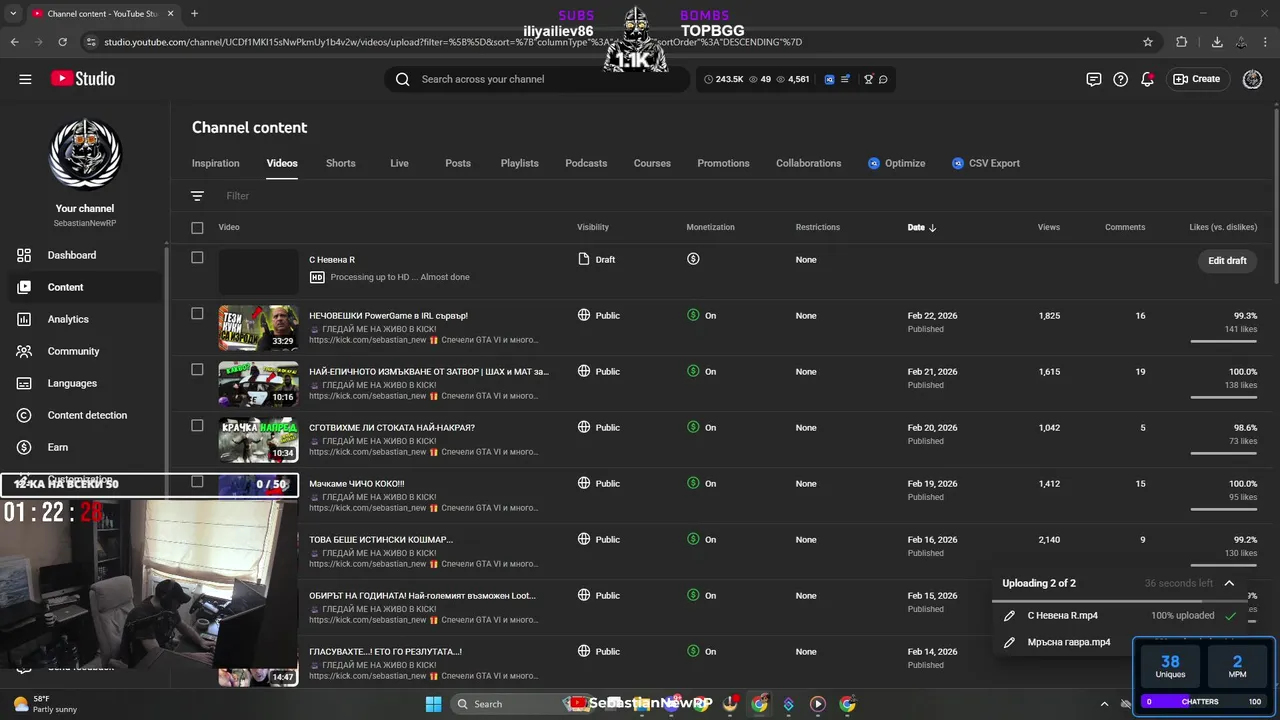Switch to the Inspiration tab
This screenshot has height=720, width=1280.
[x=216, y=163]
